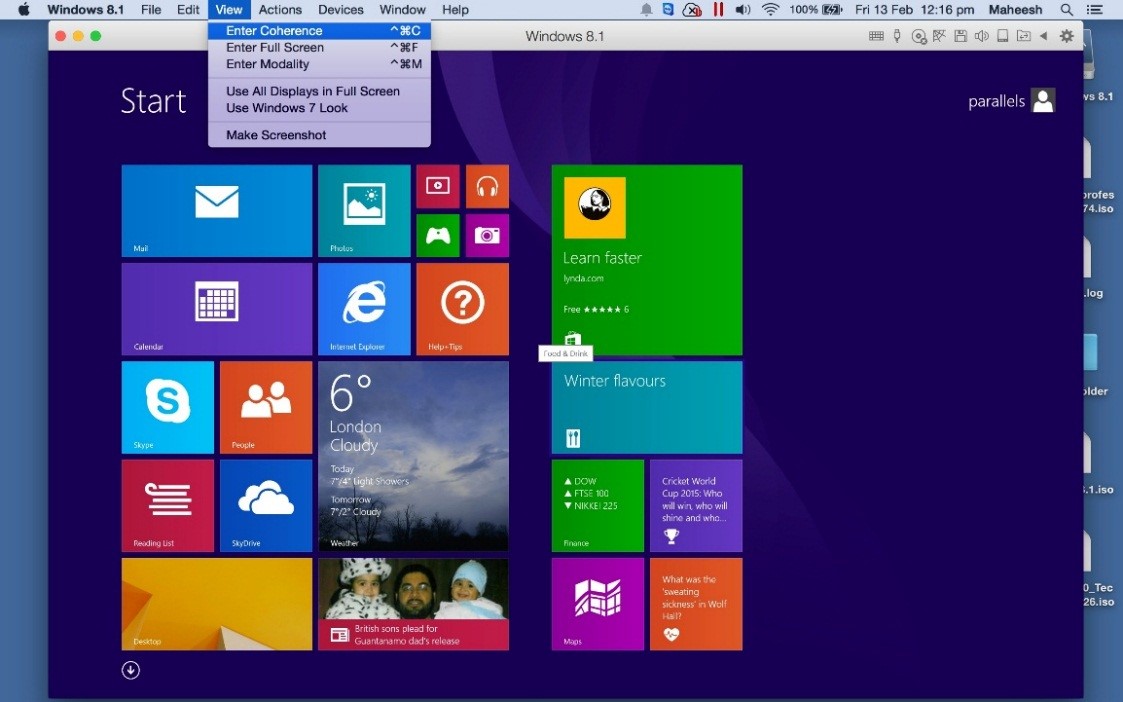This screenshot has height=702, width=1123.
Task: Open the Finance tile
Action: pyautogui.click(x=597, y=505)
